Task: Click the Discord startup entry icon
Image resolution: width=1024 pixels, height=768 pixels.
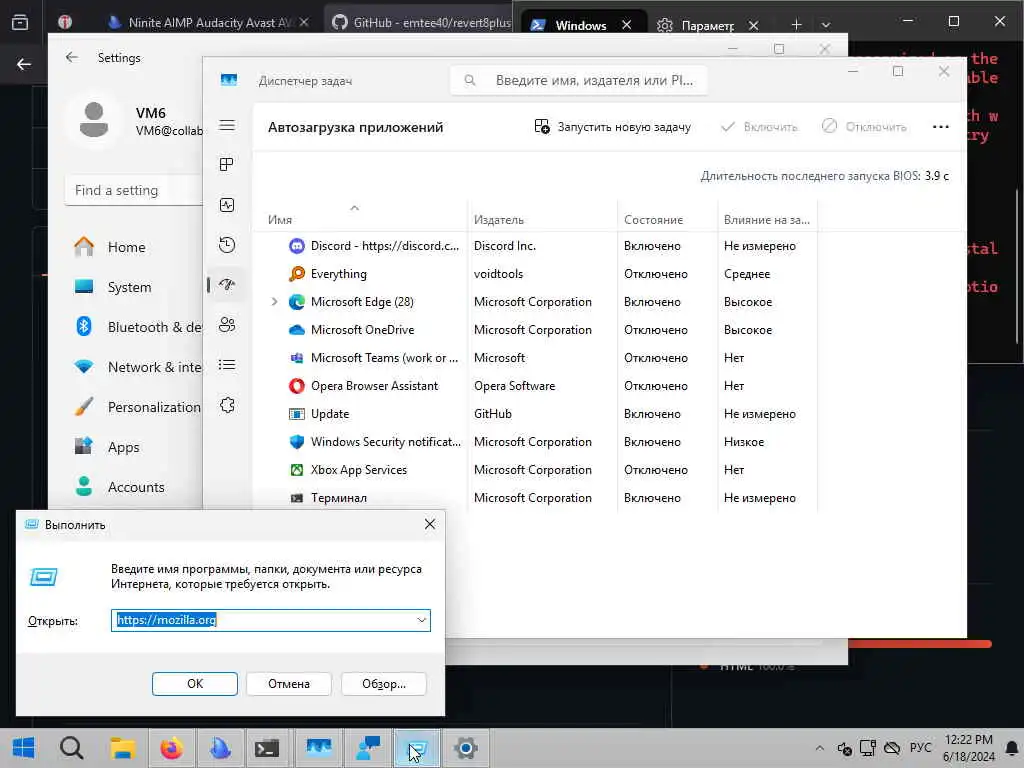Action: tap(296, 246)
